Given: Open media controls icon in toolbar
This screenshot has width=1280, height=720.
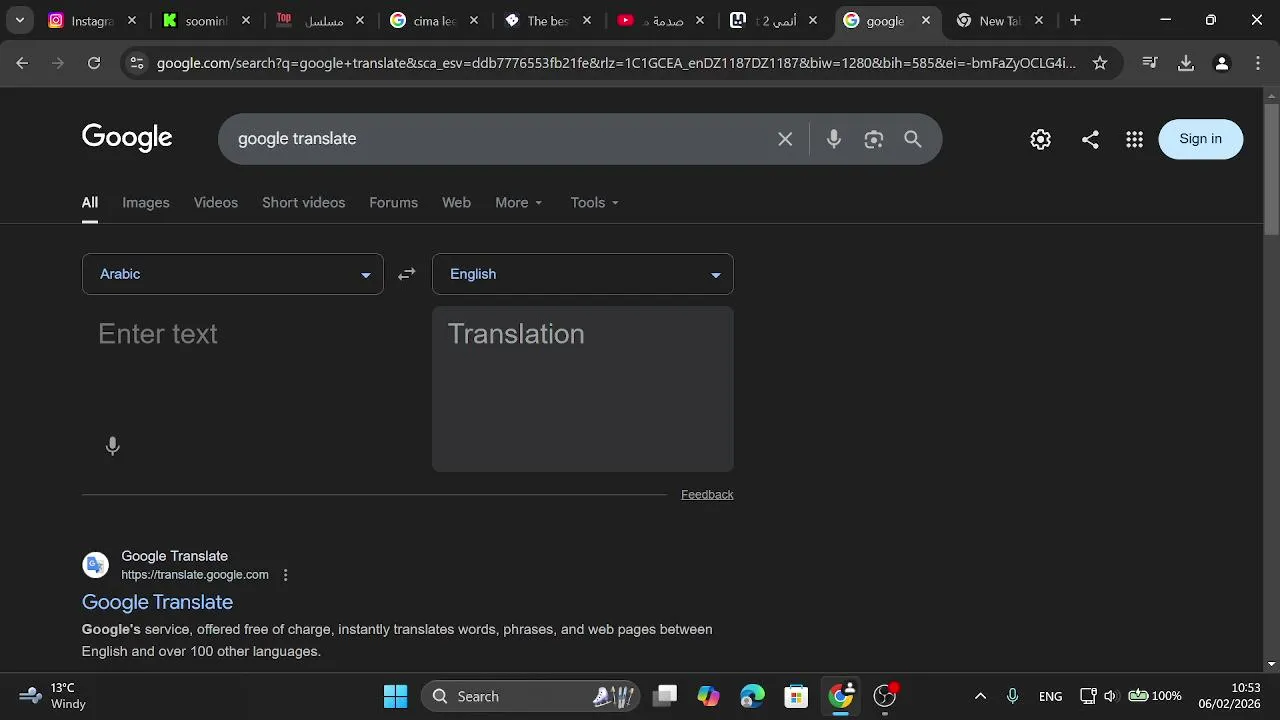Looking at the screenshot, I should pos(1150,63).
